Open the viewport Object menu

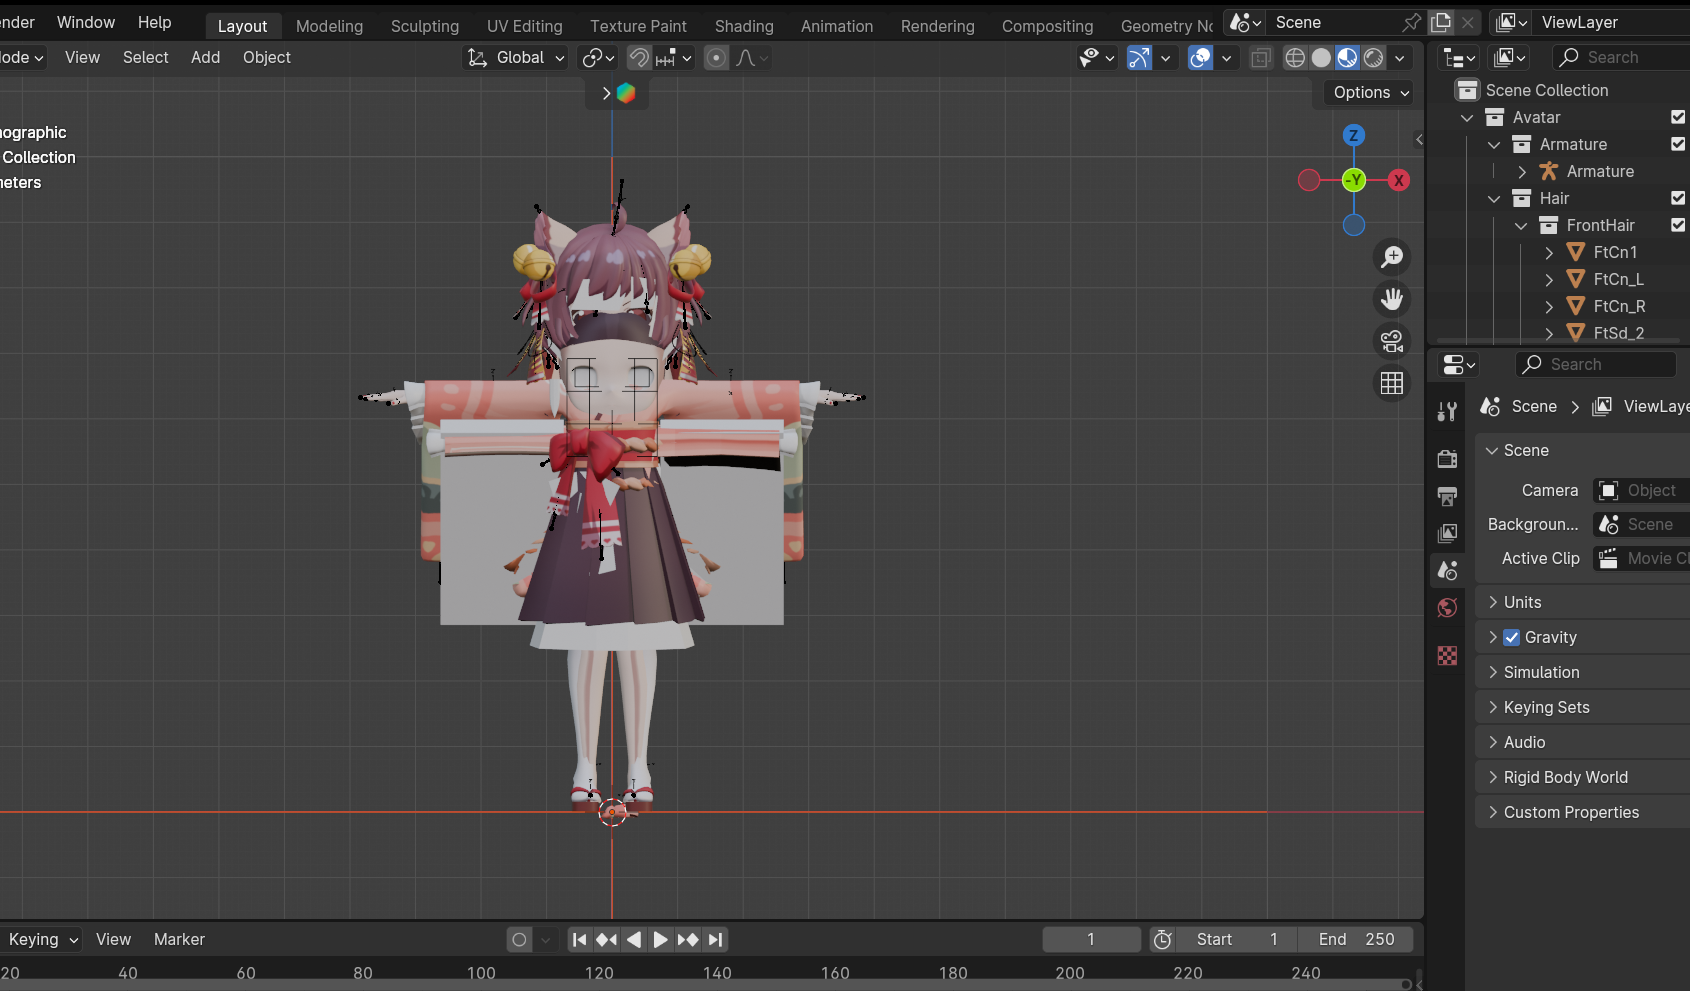267,58
